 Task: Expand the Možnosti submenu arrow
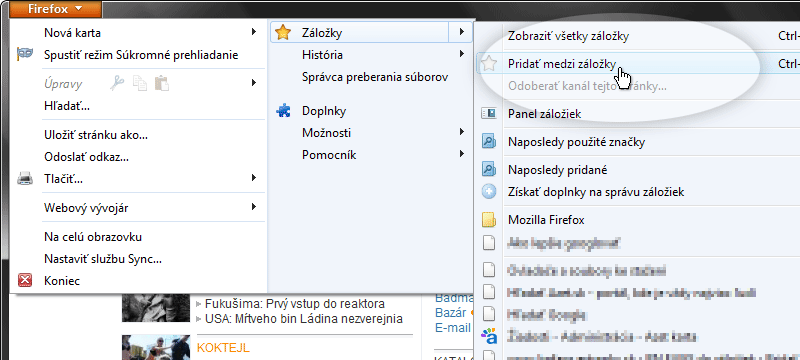(x=461, y=132)
